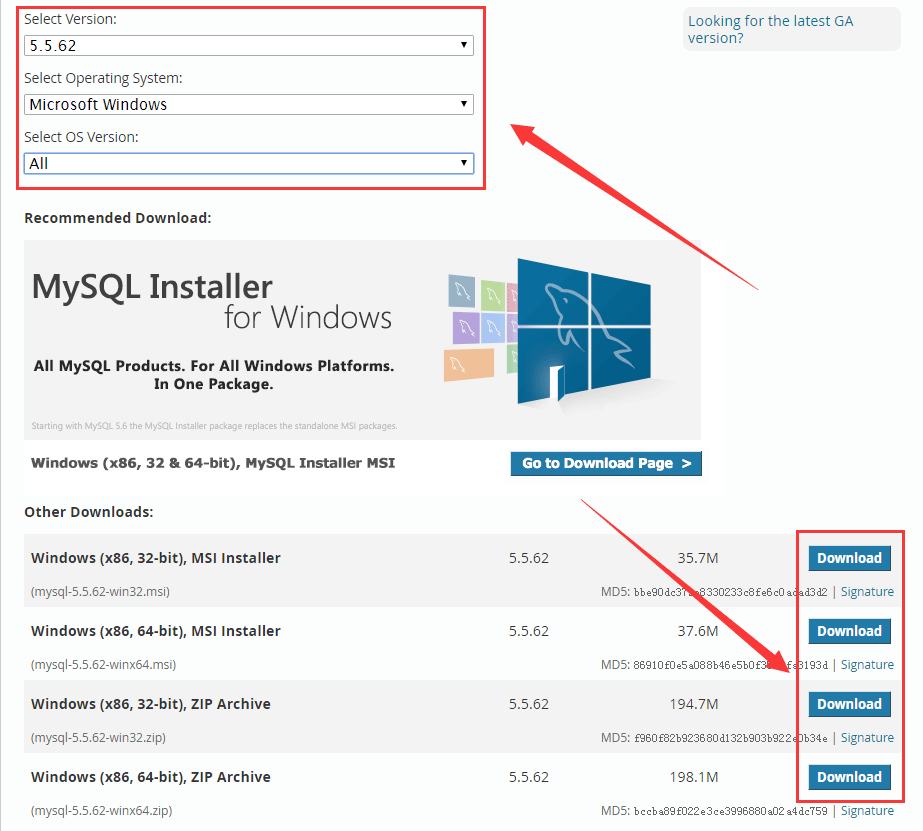Open the Select Operating System dropdown
Image resolution: width=923 pixels, height=831 pixels.
[248, 104]
